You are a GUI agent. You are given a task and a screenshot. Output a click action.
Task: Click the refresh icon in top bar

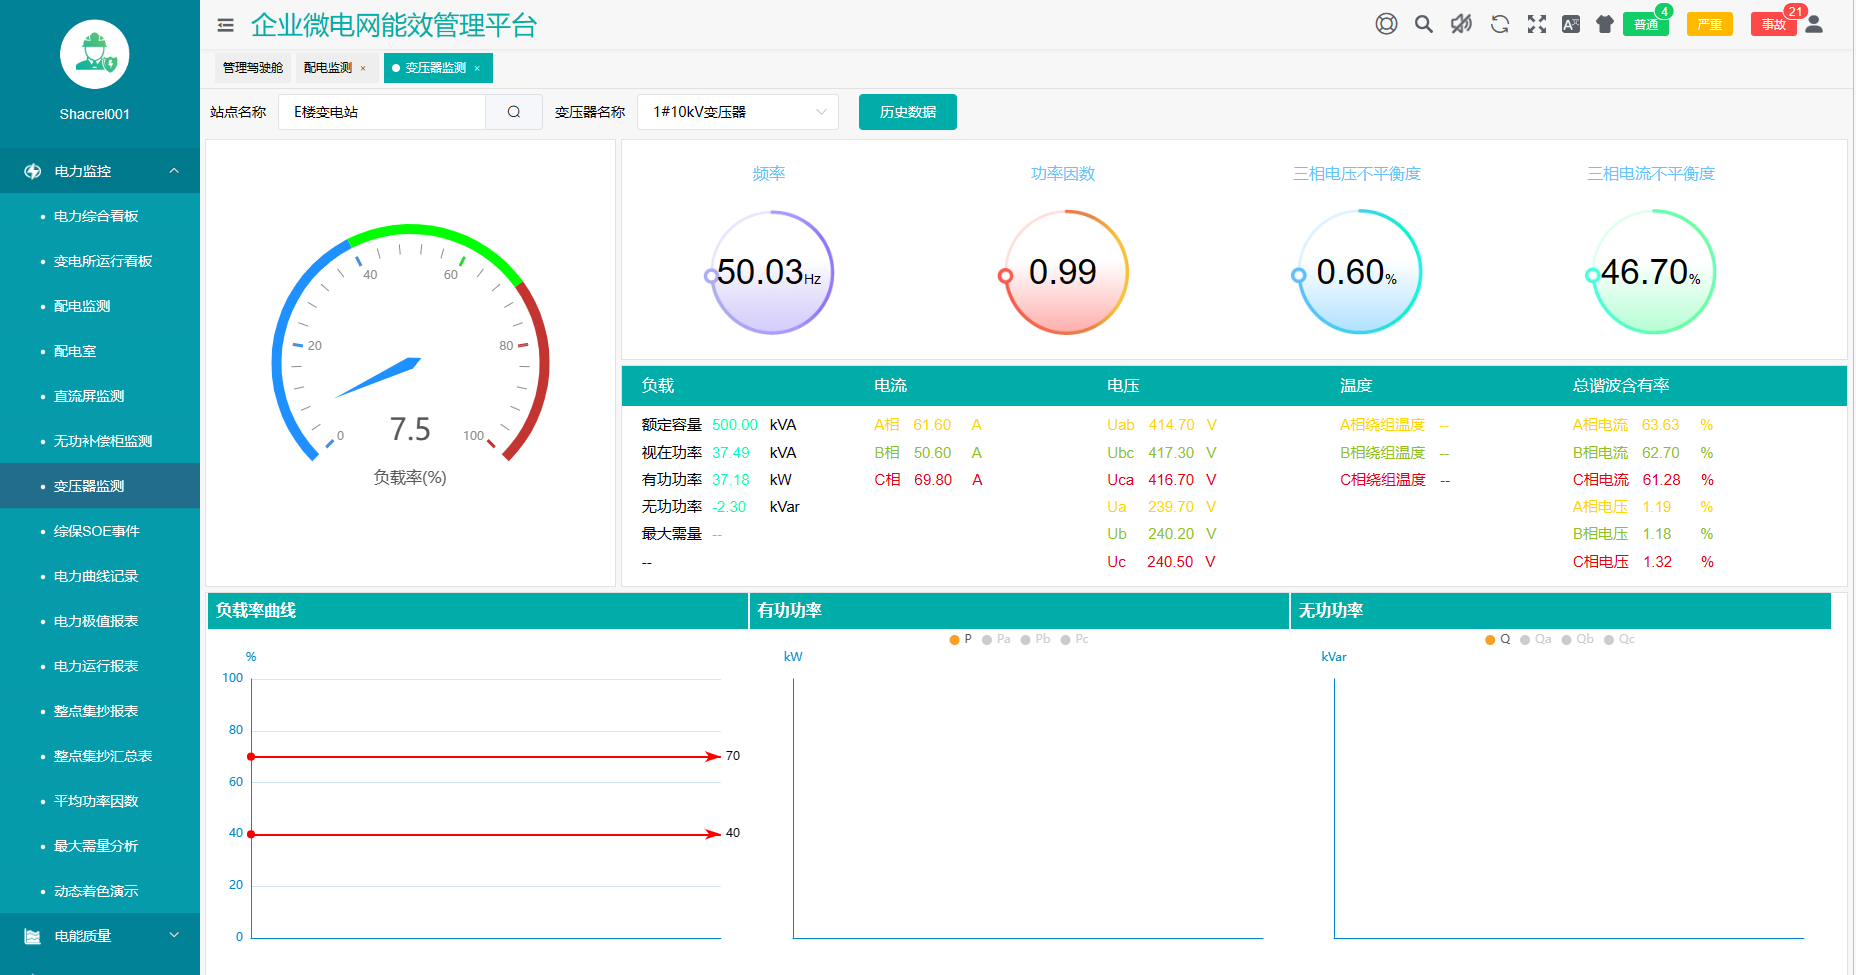click(1499, 24)
